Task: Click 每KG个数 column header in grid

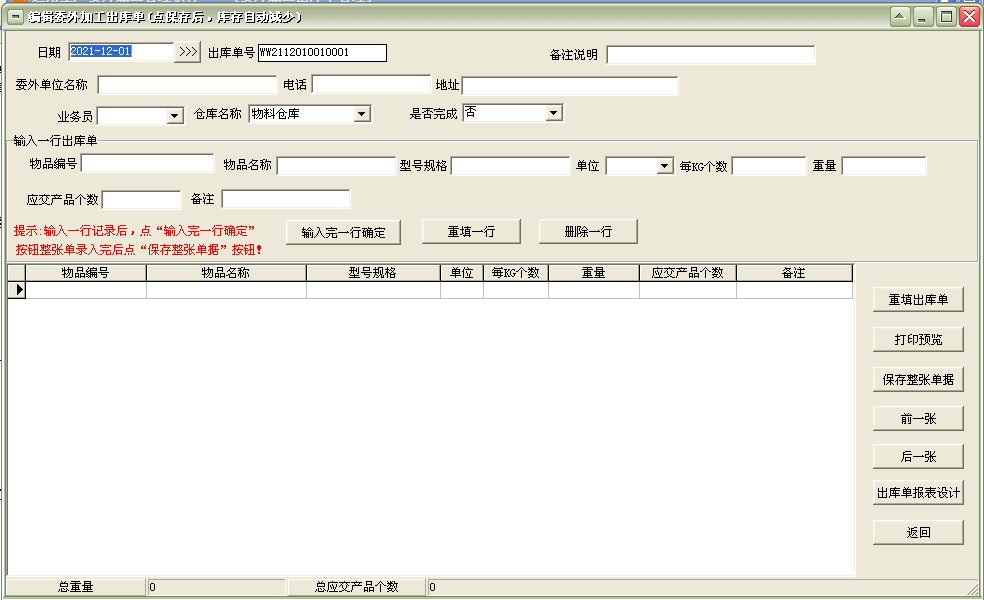Action: click(516, 273)
